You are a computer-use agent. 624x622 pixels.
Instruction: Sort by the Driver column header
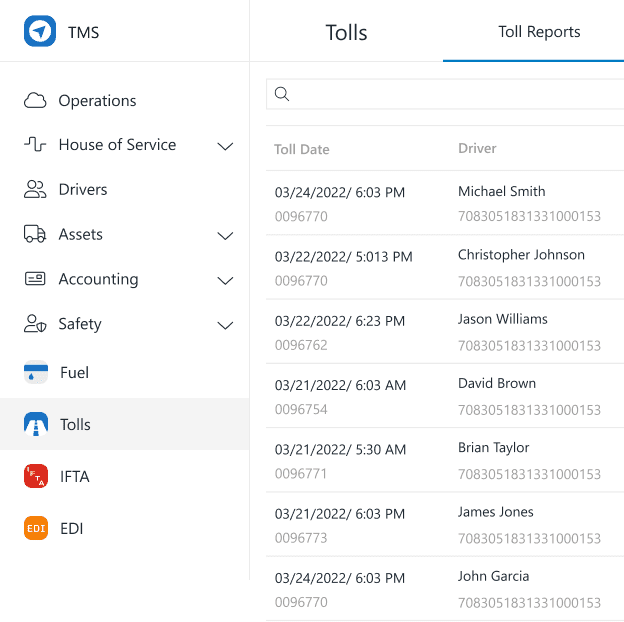pyautogui.click(x=477, y=148)
